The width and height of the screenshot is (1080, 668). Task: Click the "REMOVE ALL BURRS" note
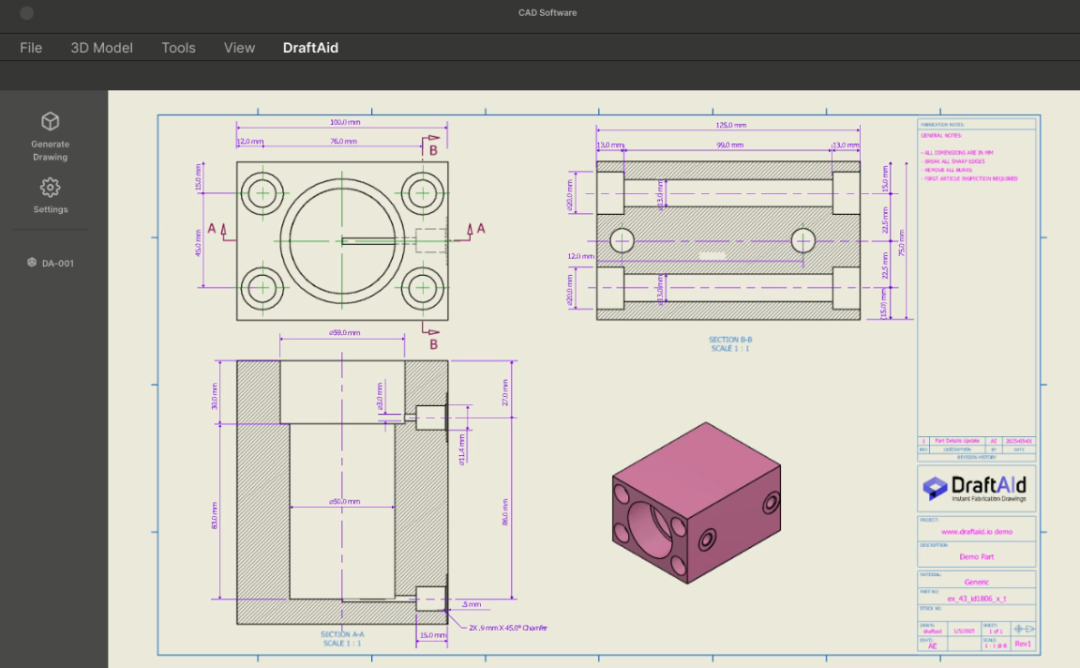(948, 170)
